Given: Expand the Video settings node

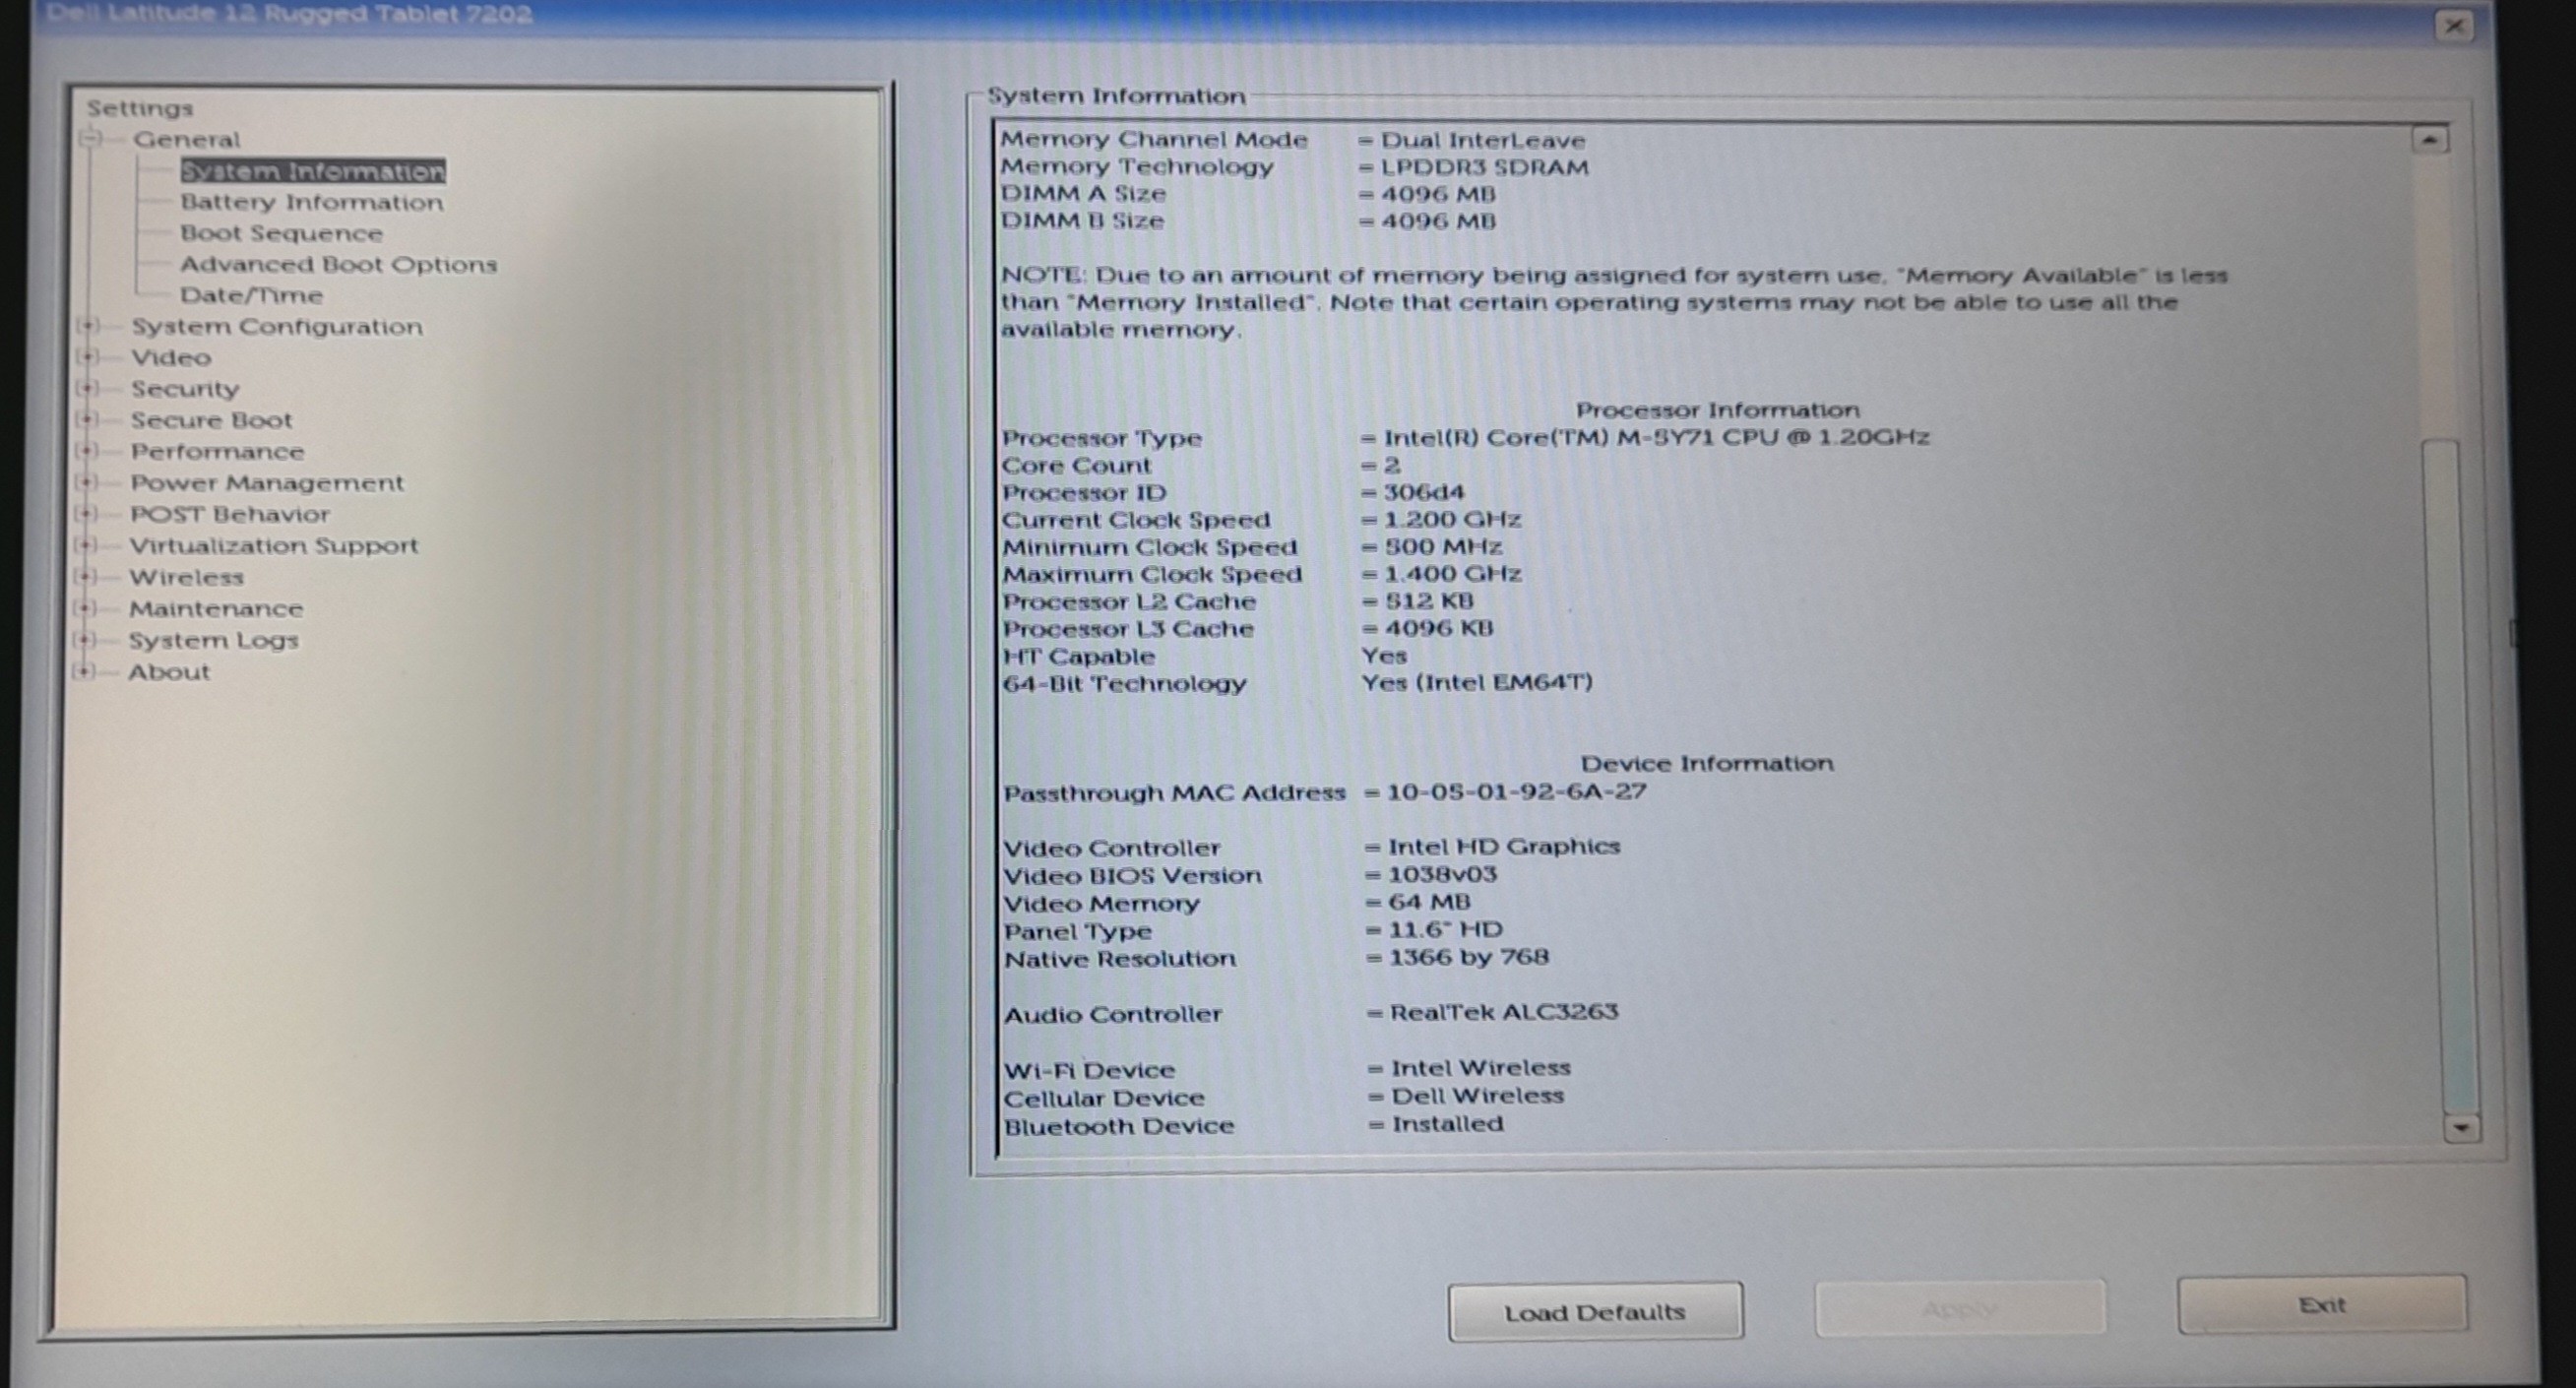Looking at the screenshot, I should tap(89, 357).
